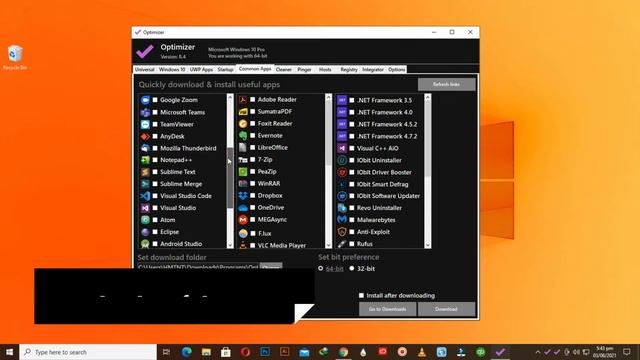
Task: Click the Dropbox icon
Action: tap(243, 196)
